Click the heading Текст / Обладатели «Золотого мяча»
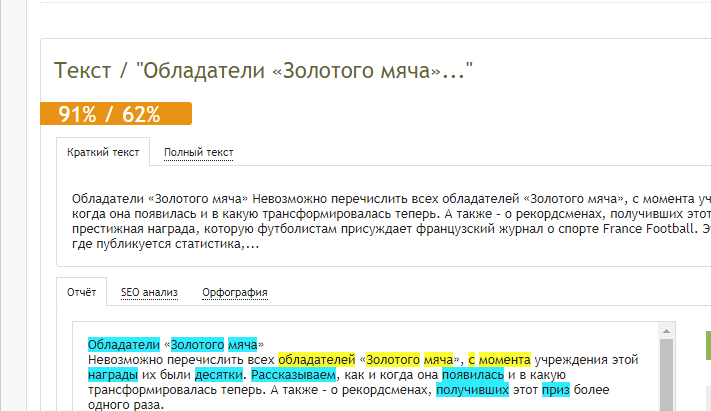The image size is (711, 411). click(x=262, y=70)
